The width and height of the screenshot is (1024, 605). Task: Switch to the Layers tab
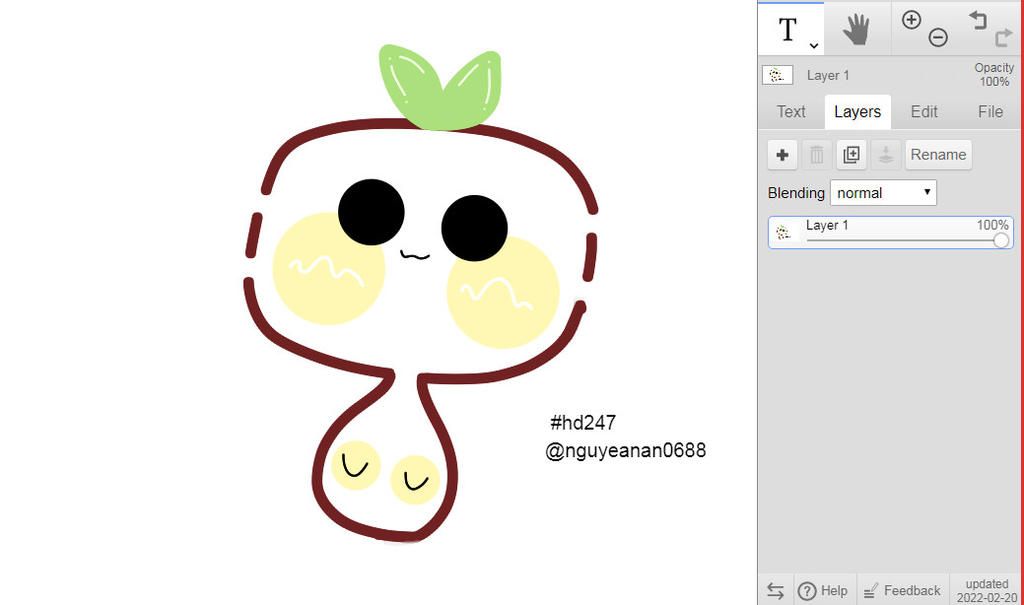[857, 112]
